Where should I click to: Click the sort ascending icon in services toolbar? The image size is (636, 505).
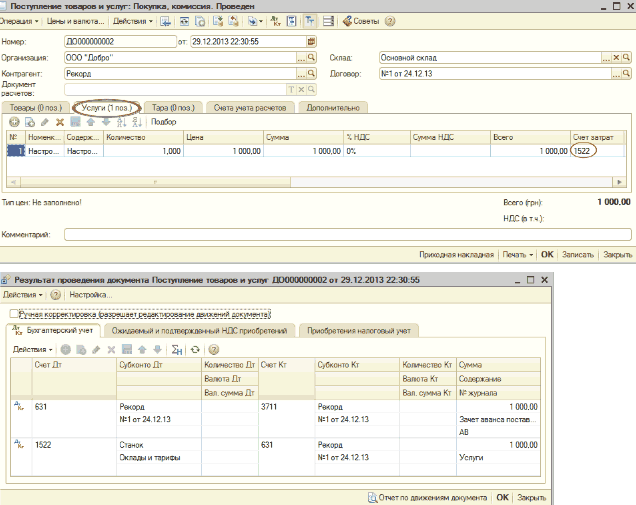click(x=122, y=121)
